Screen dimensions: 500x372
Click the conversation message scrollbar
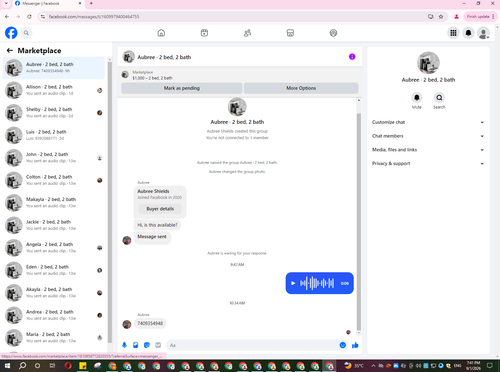359,222
